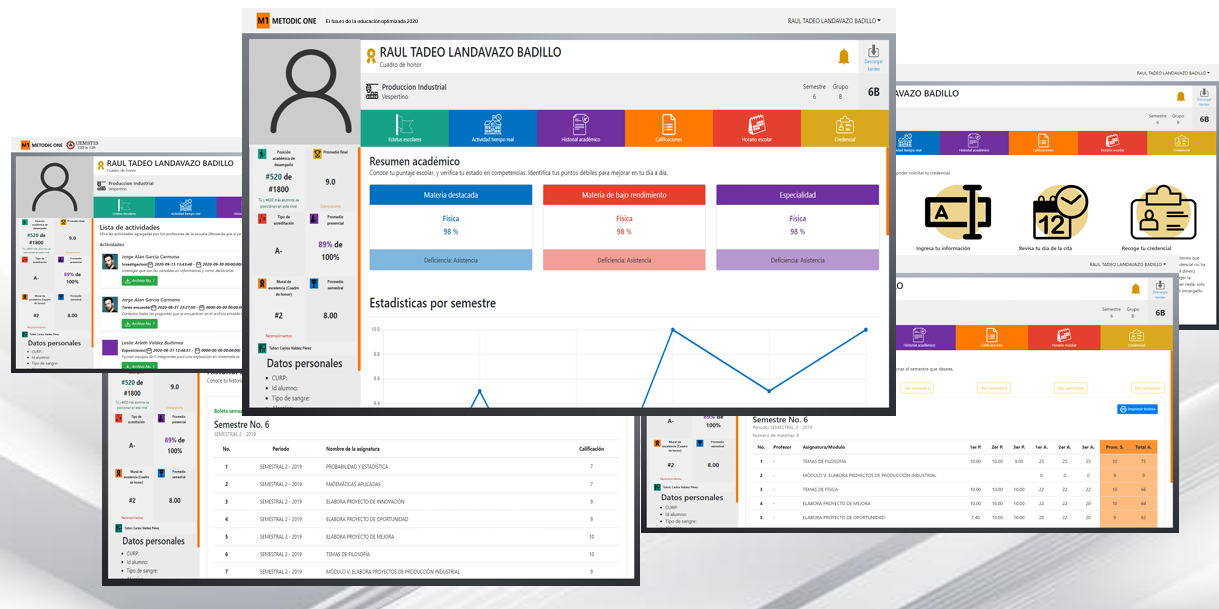The height and width of the screenshot is (609, 1219).
Task: Click Descargar tardes download icon in center window
Action: click(873, 57)
